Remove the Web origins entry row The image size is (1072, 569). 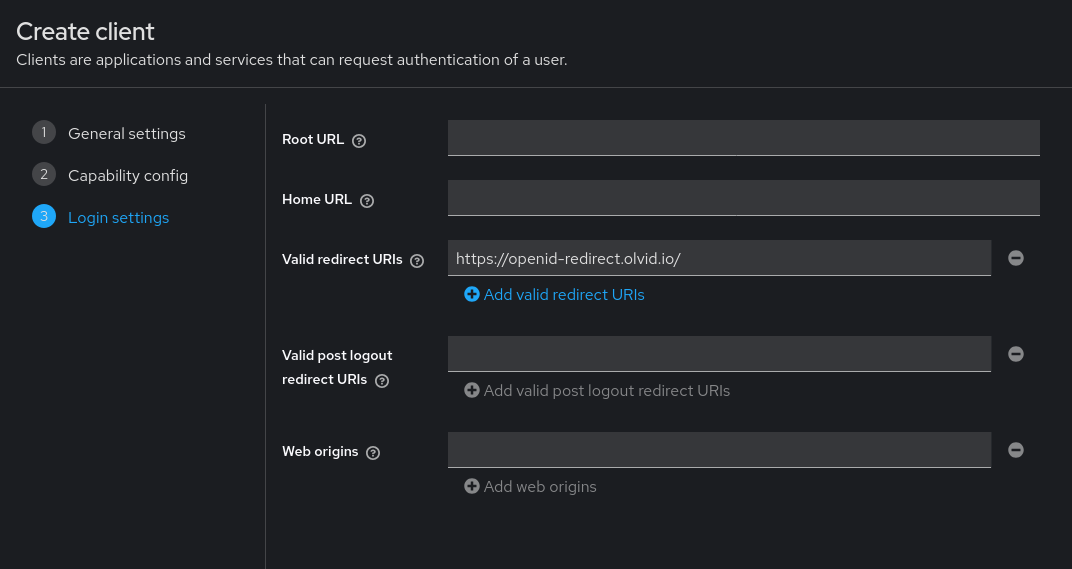pos(1016,450)
